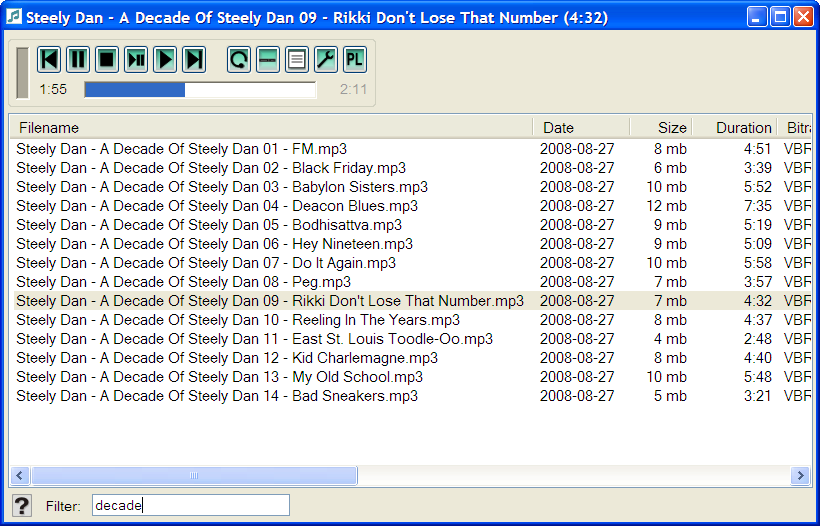The height and width of the screenshot is (526, 820).
Task: Sort list by Duration column header
Action: [734, 128]
